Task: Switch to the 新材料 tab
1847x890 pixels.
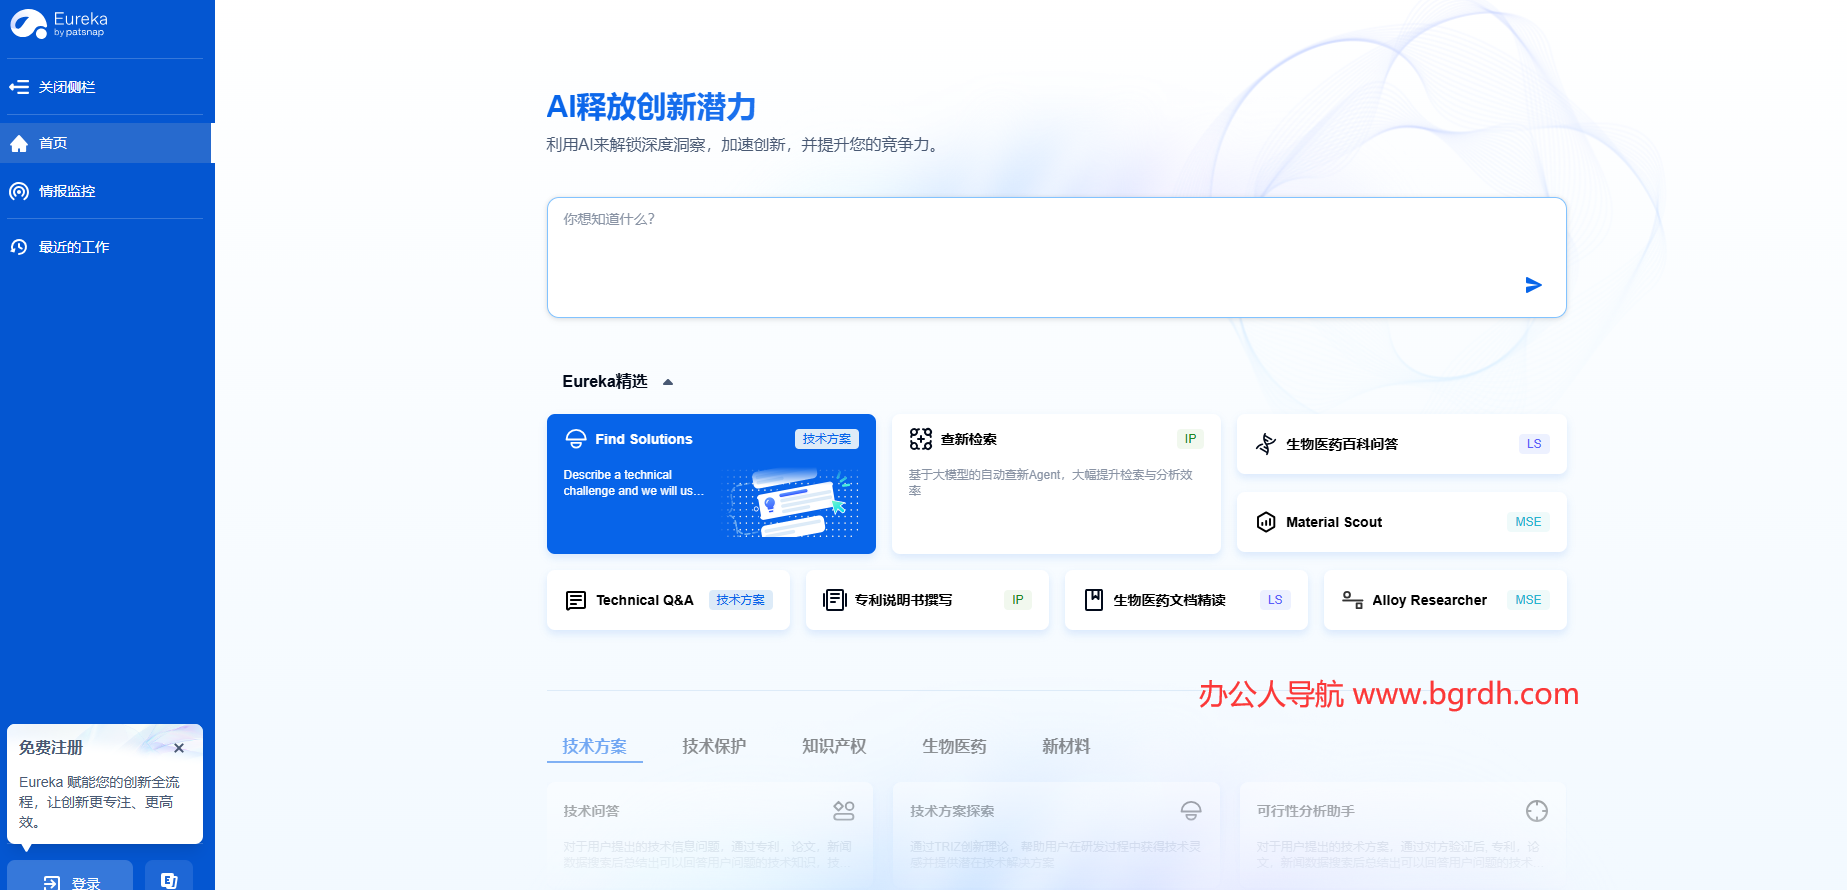Action: pos(1066,746)
